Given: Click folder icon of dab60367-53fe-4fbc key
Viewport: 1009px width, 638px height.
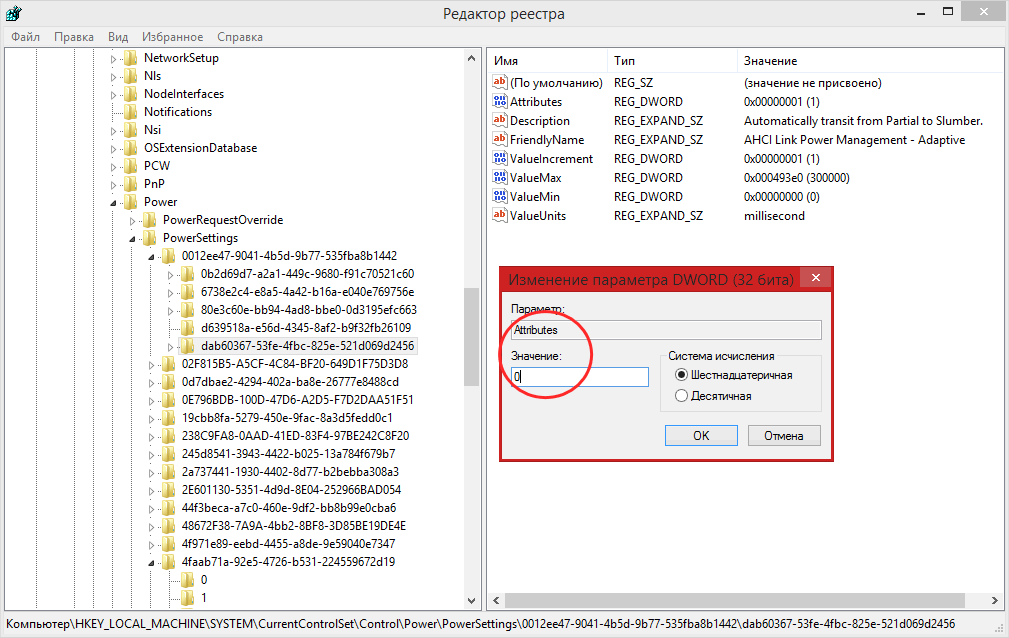Looking at the screenshot, I should [x=188, y=346].
